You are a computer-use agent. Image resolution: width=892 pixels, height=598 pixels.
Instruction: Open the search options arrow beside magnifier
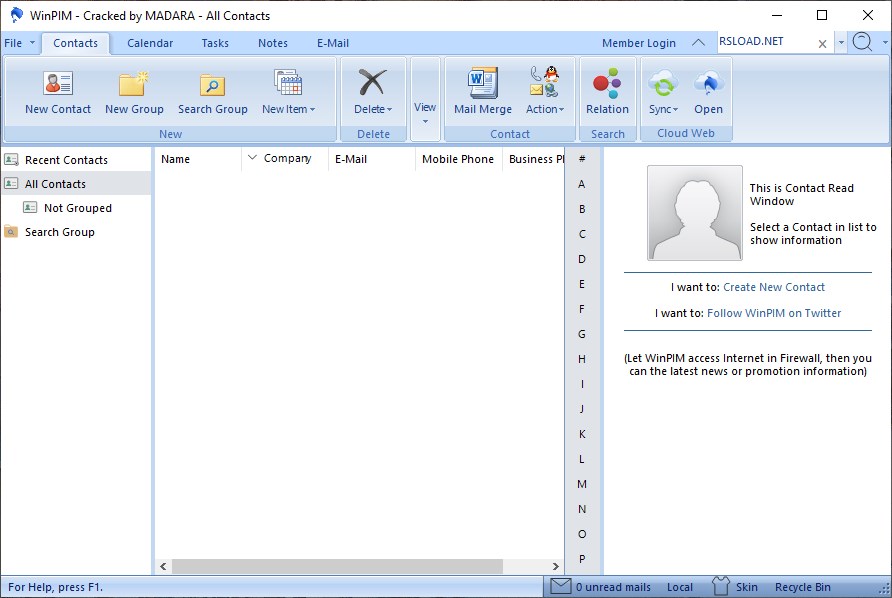pyautogui.click(x=885, y=42)
